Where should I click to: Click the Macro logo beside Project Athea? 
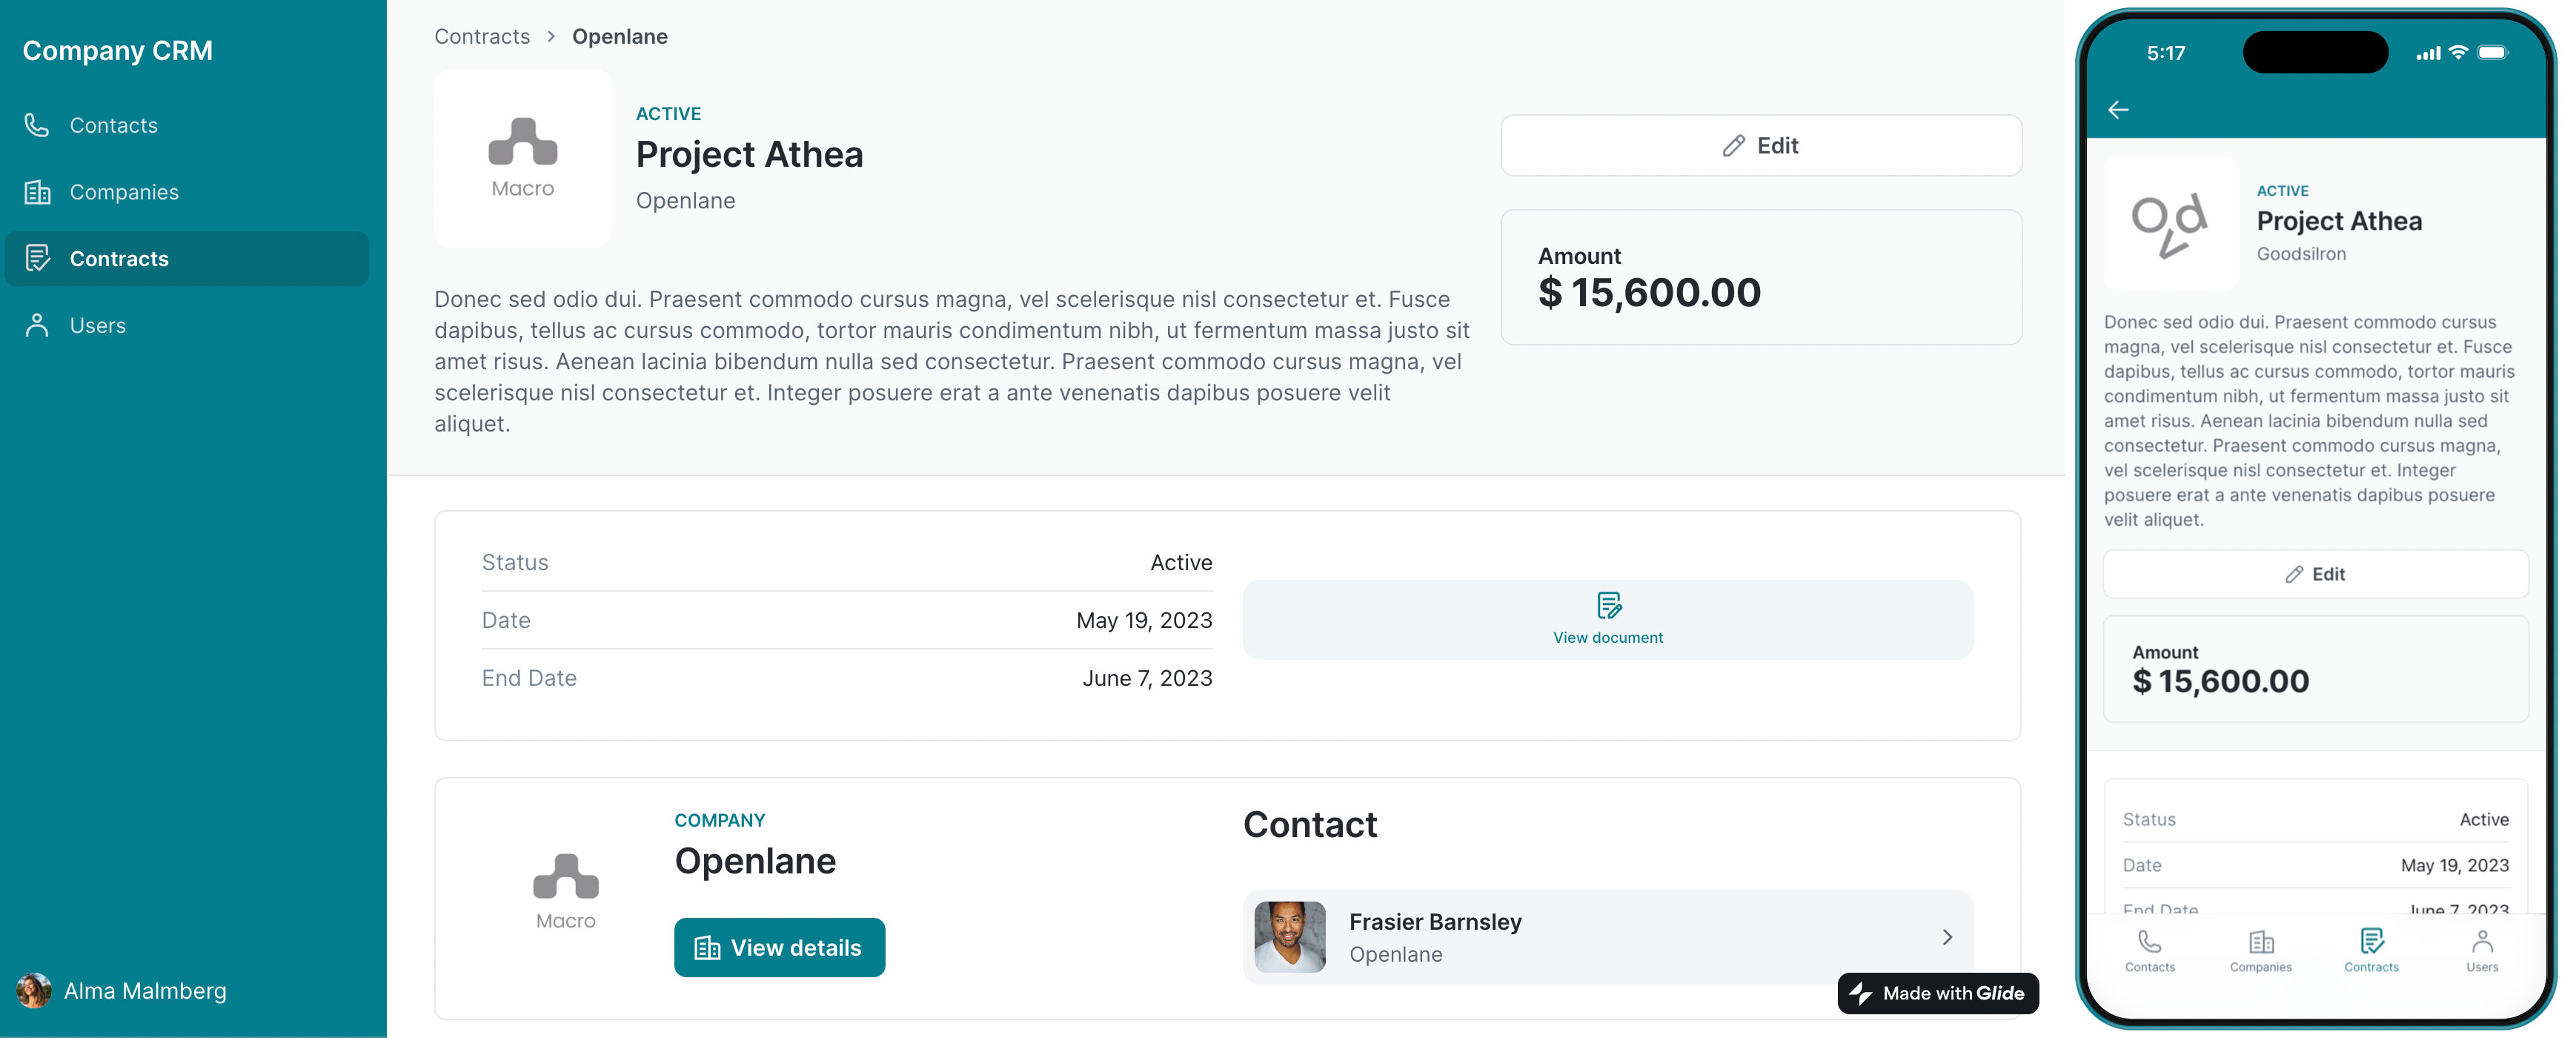523,158
